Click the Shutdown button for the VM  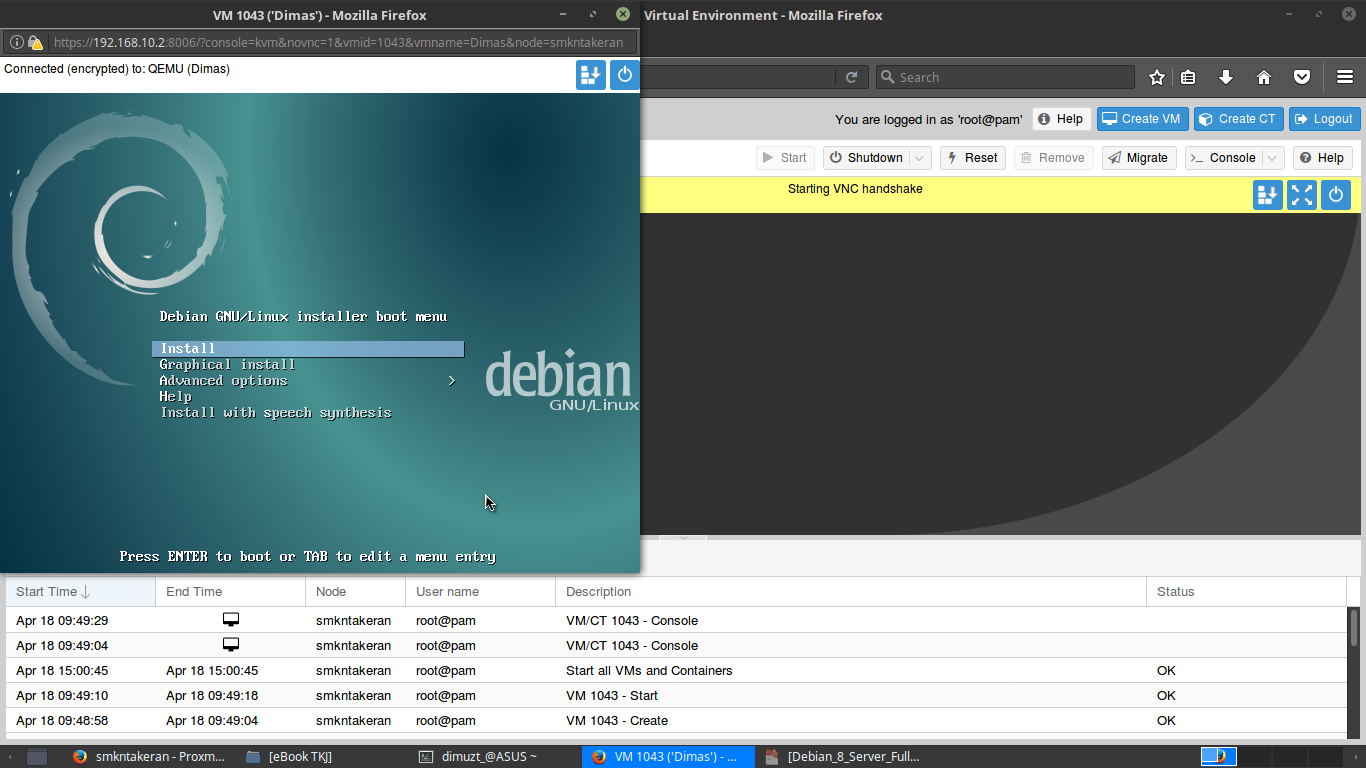point(866,158)
